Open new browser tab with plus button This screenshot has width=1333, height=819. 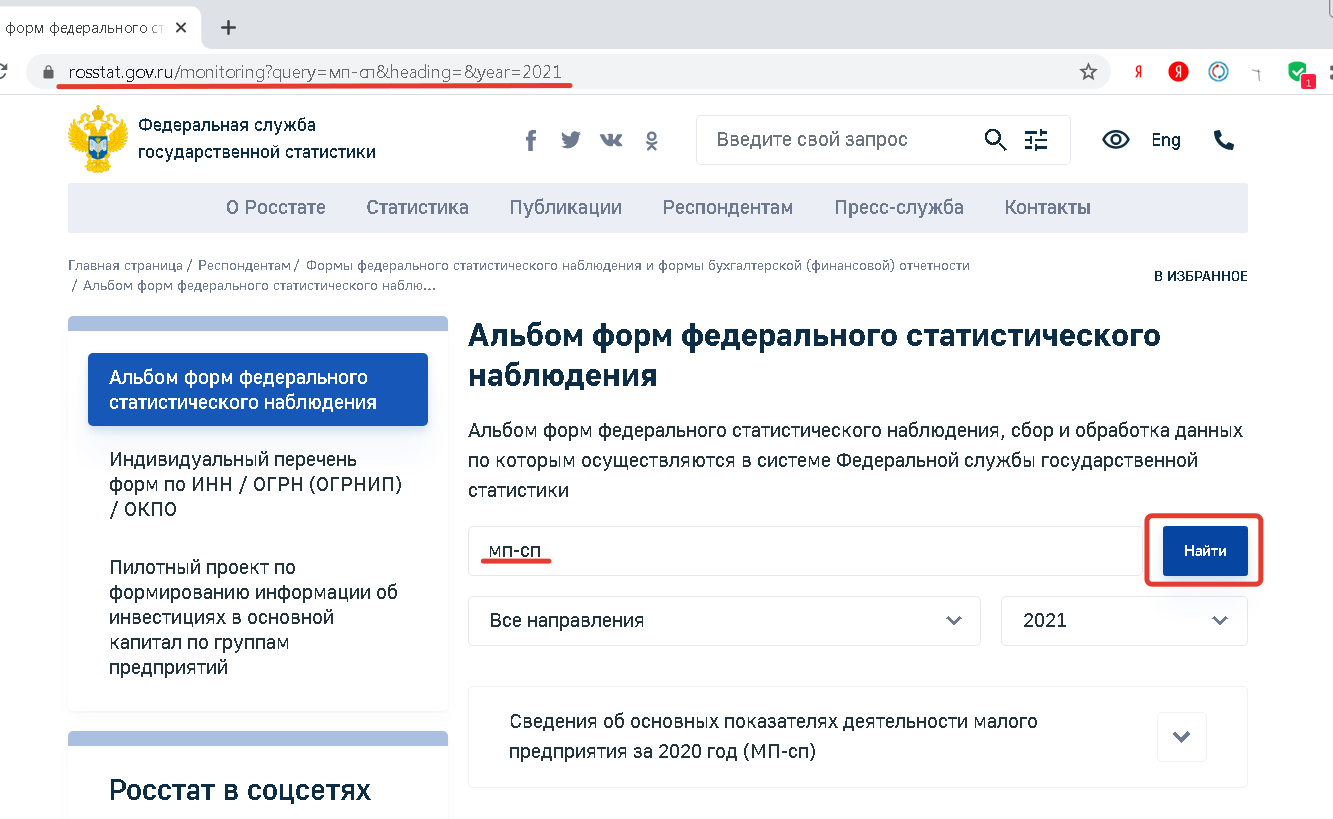pos(228,27)
